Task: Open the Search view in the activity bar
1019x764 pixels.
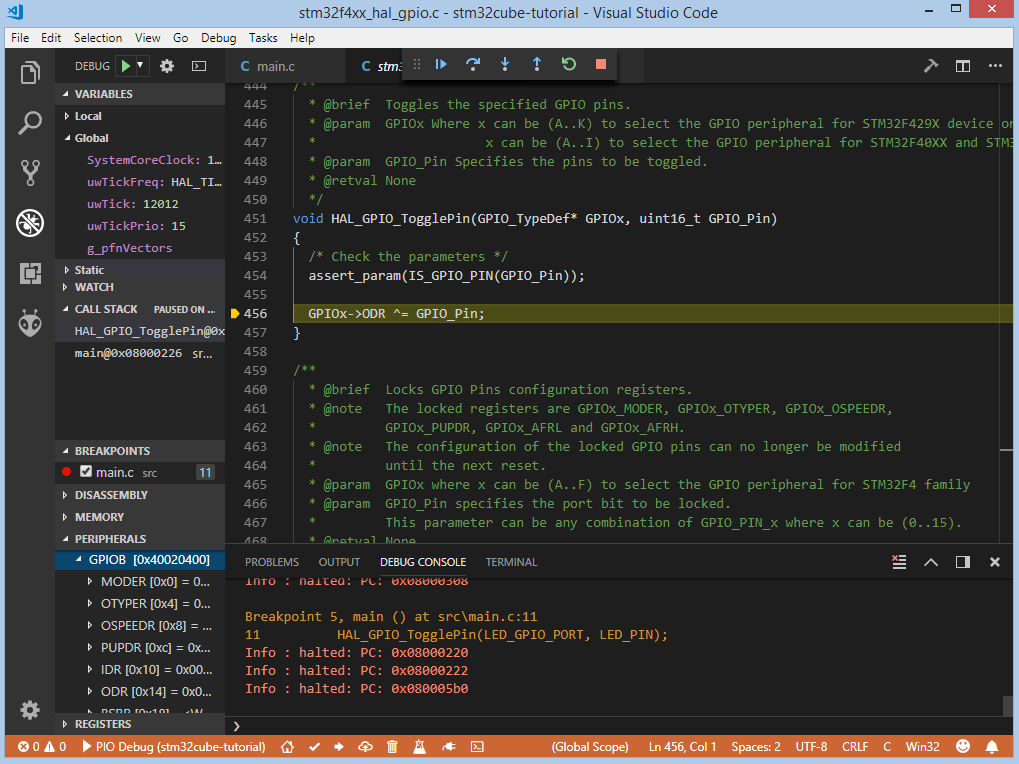Action: 30,123
